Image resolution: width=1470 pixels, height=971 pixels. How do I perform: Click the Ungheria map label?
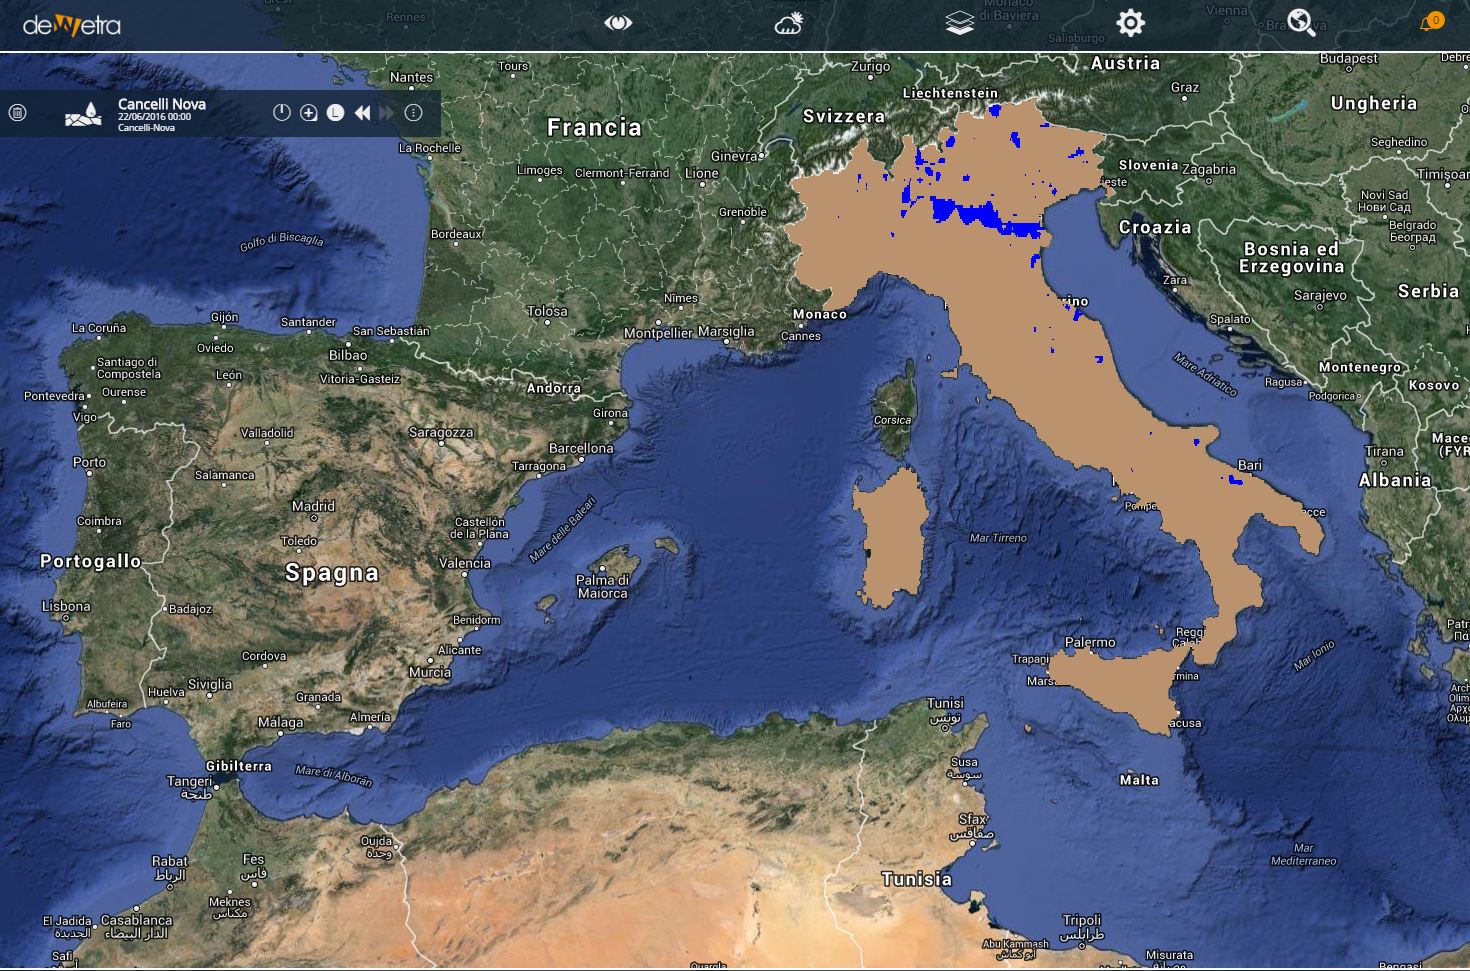click(x=1374, y=103)
